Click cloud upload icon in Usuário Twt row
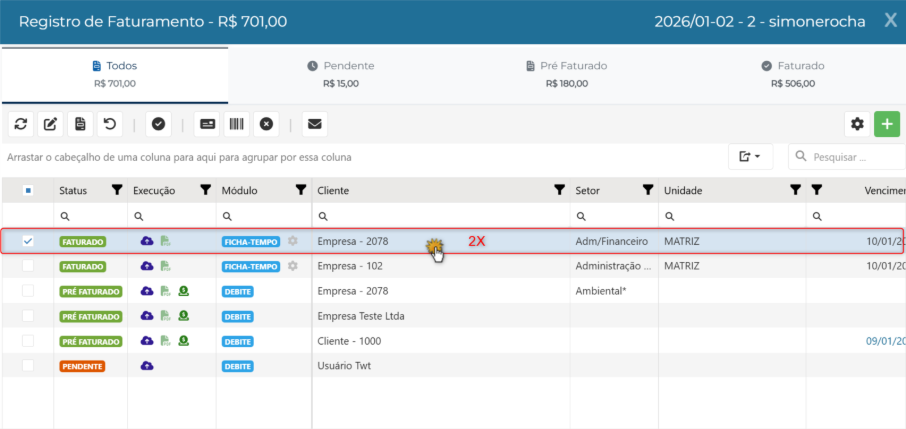The width and height of the screenshot is (906, 429). (x=147, y=366)
